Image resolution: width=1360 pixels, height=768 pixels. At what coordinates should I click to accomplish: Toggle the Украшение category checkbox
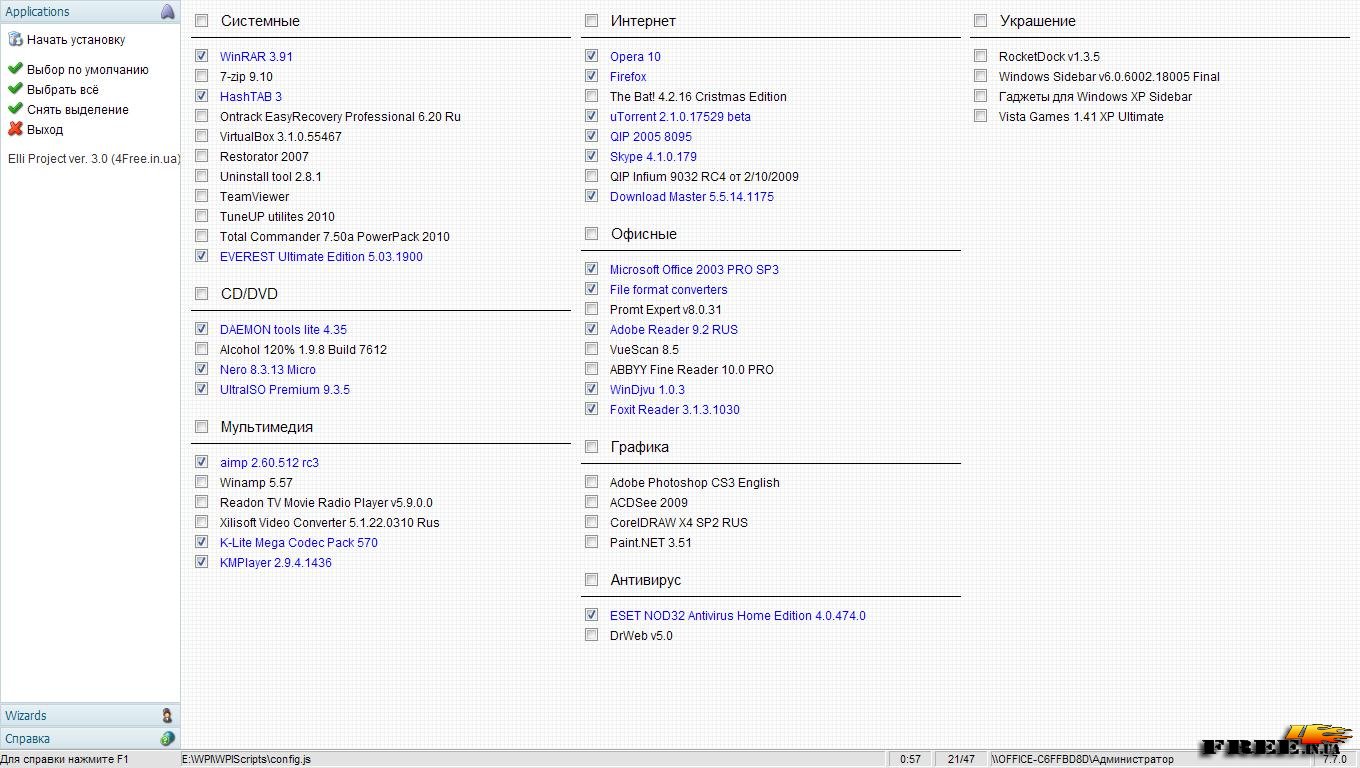point(981,20)
